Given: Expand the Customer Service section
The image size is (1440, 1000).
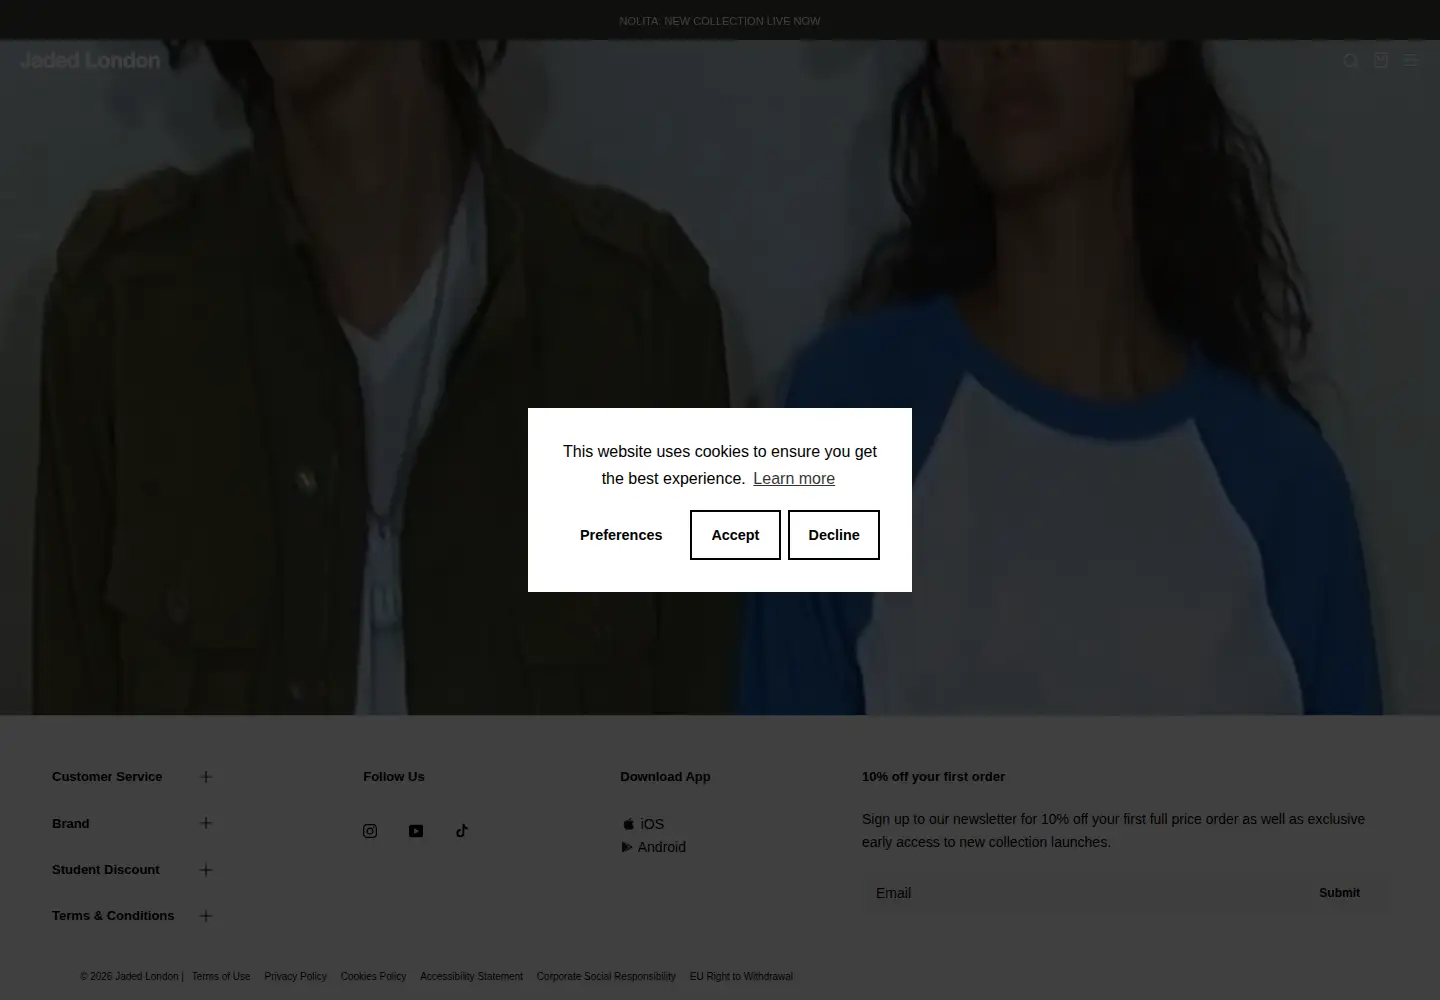Looking at the screenshot, I should [x=132, y=777].
